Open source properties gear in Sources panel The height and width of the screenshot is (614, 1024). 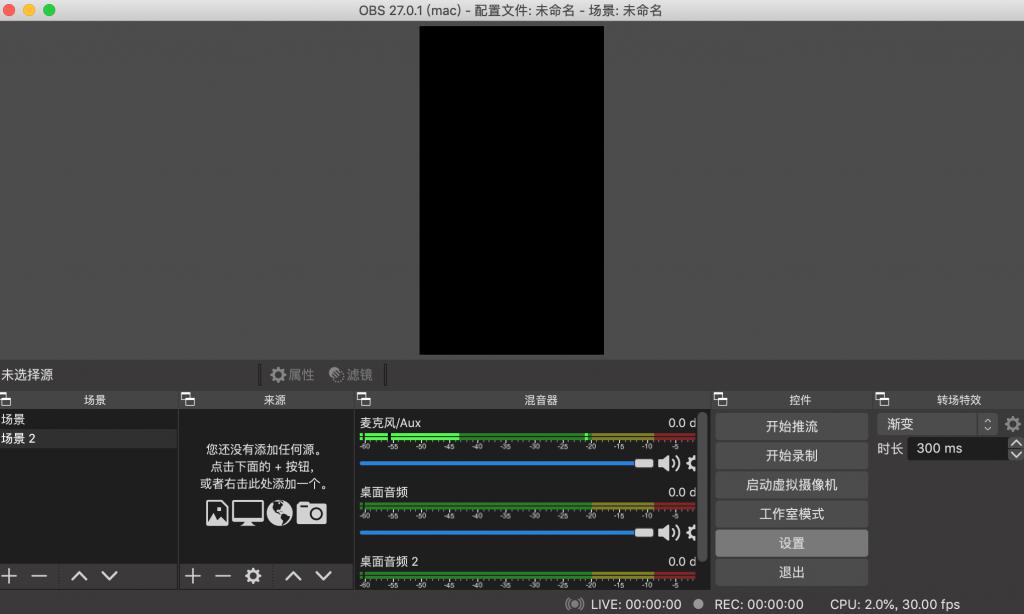point(253,575)
